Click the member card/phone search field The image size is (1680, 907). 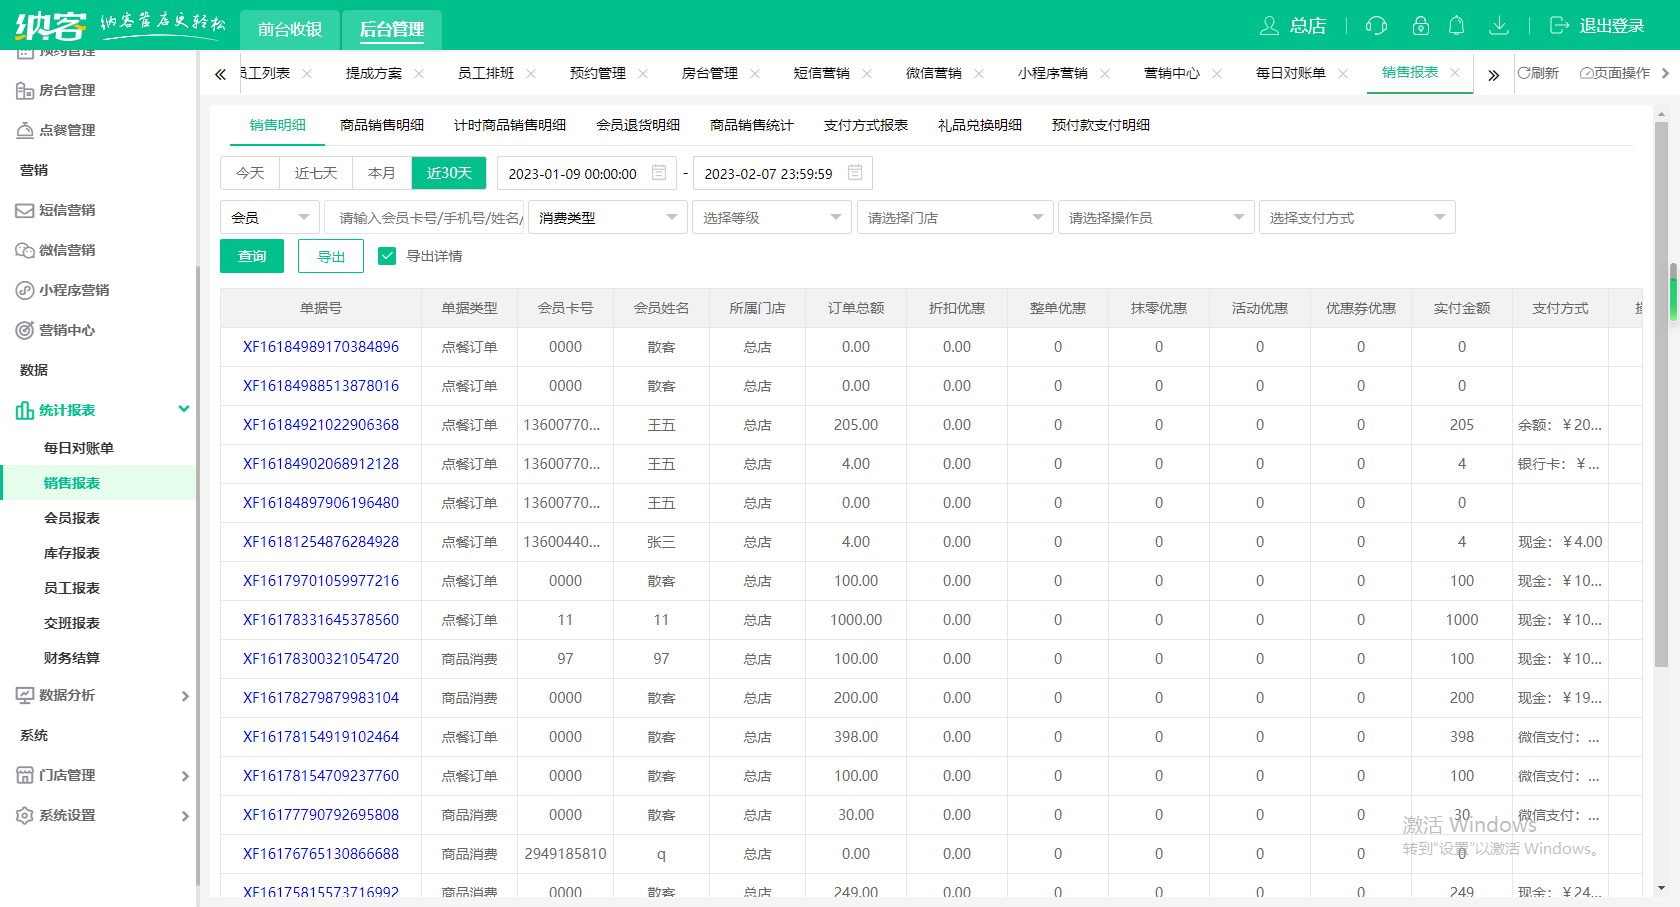425,217
